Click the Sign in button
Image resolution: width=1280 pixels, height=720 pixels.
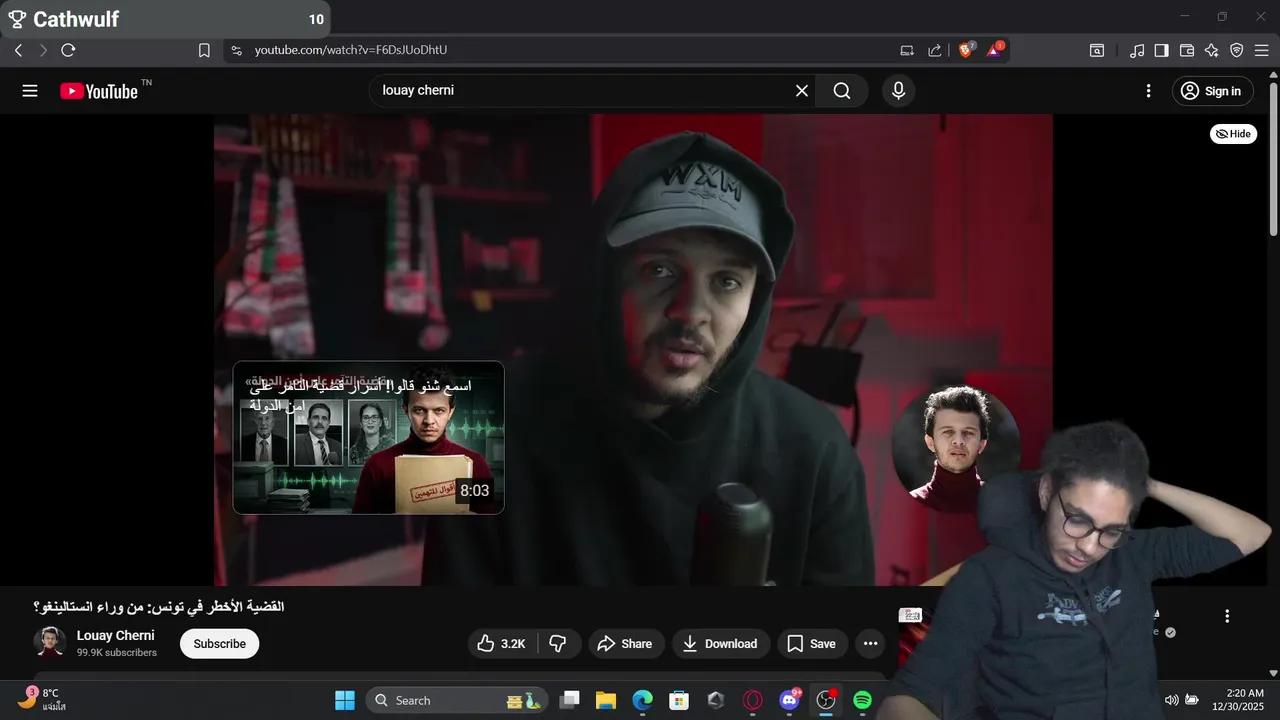[x=1211, y=91]
